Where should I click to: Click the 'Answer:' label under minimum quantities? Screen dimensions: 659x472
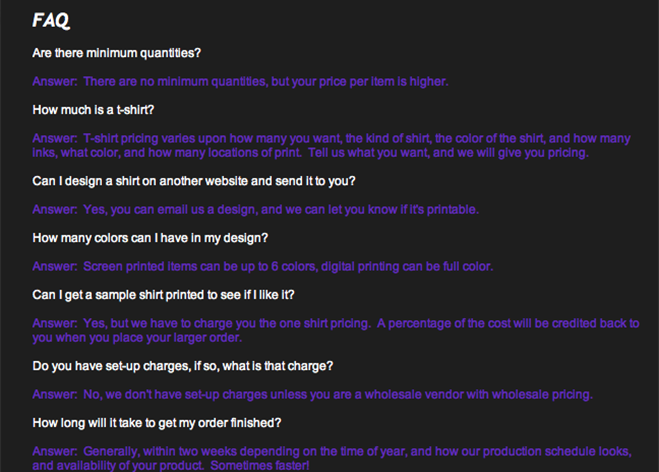(x=55, y=82)
